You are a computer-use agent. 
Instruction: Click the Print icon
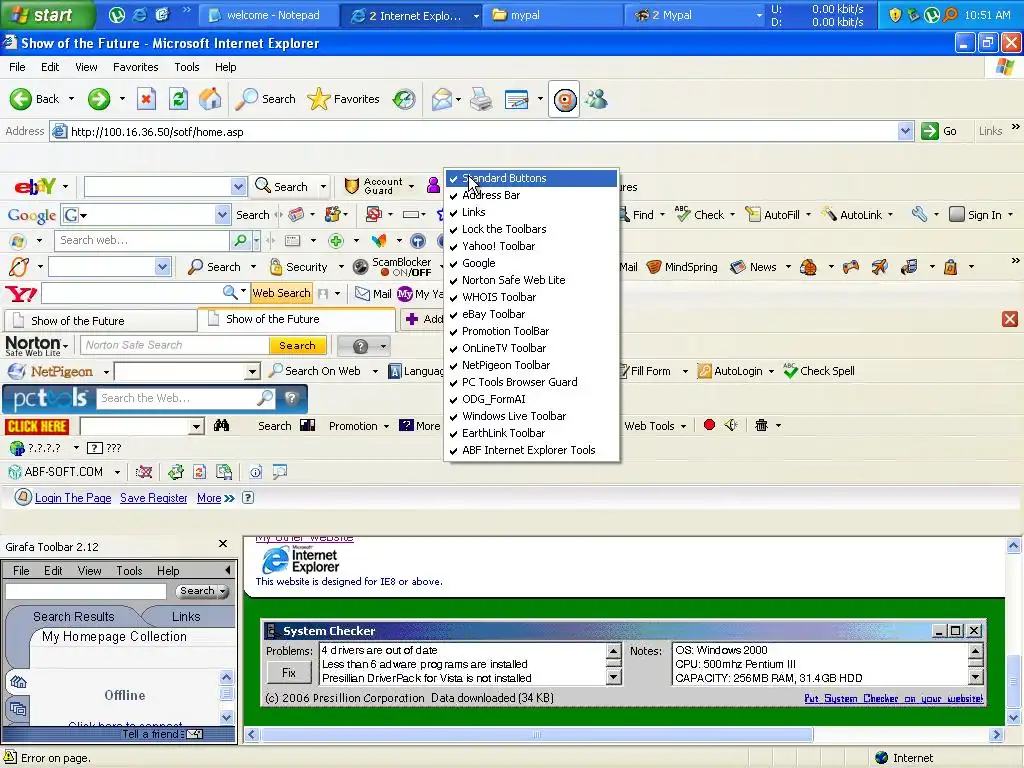click(481, 99)
